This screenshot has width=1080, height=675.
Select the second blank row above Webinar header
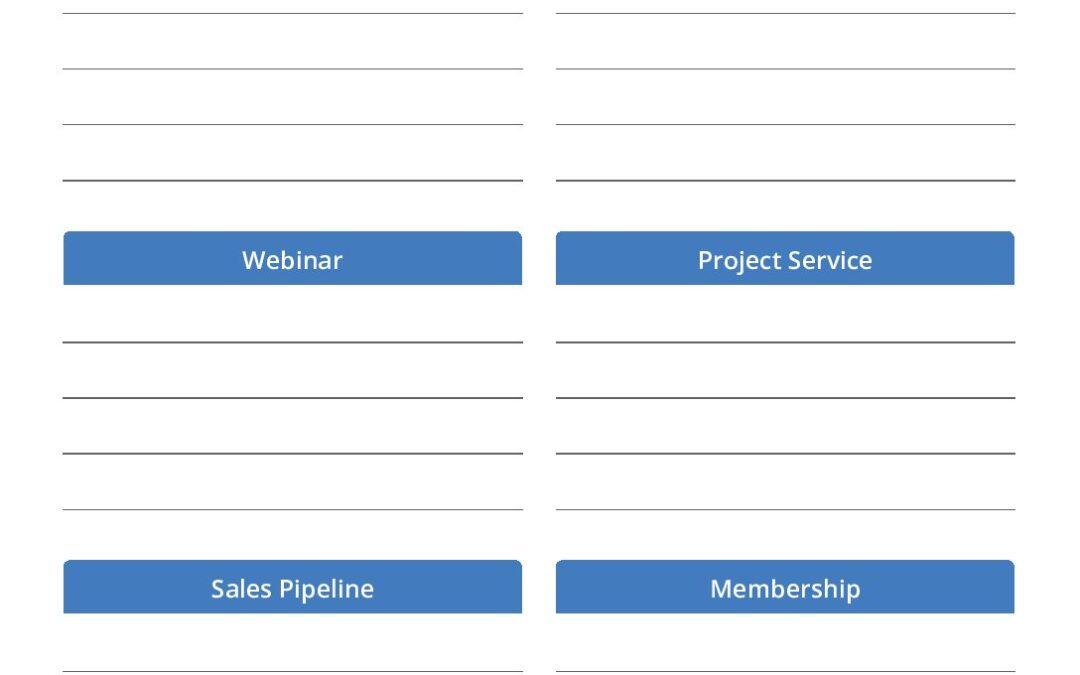tap(292, 98)
